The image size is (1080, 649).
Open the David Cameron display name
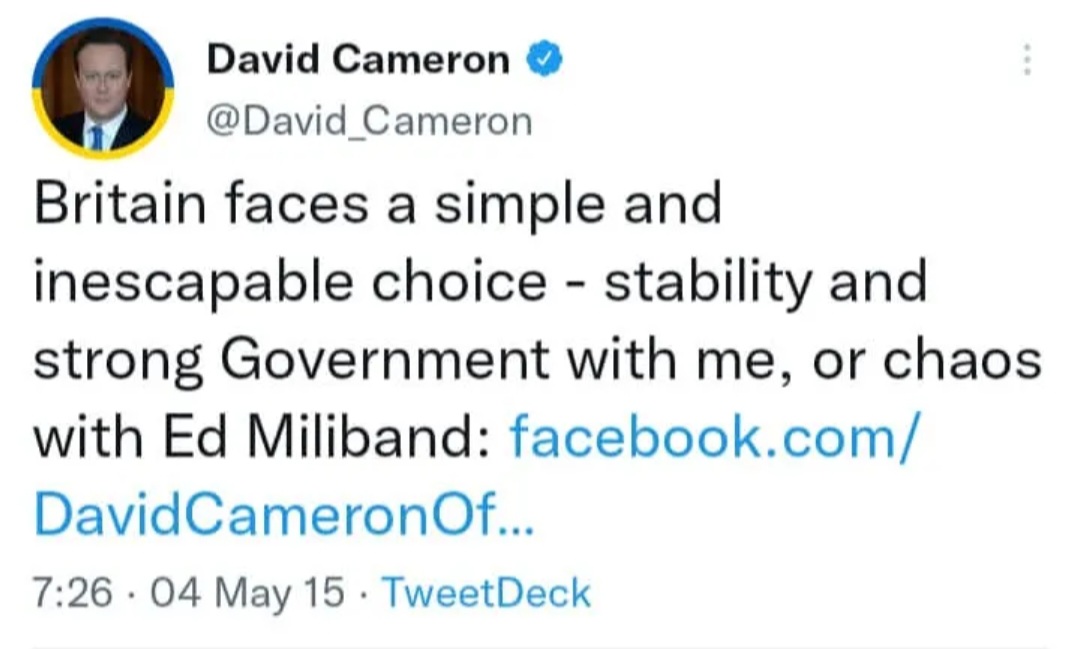click(x=358, y=59)
